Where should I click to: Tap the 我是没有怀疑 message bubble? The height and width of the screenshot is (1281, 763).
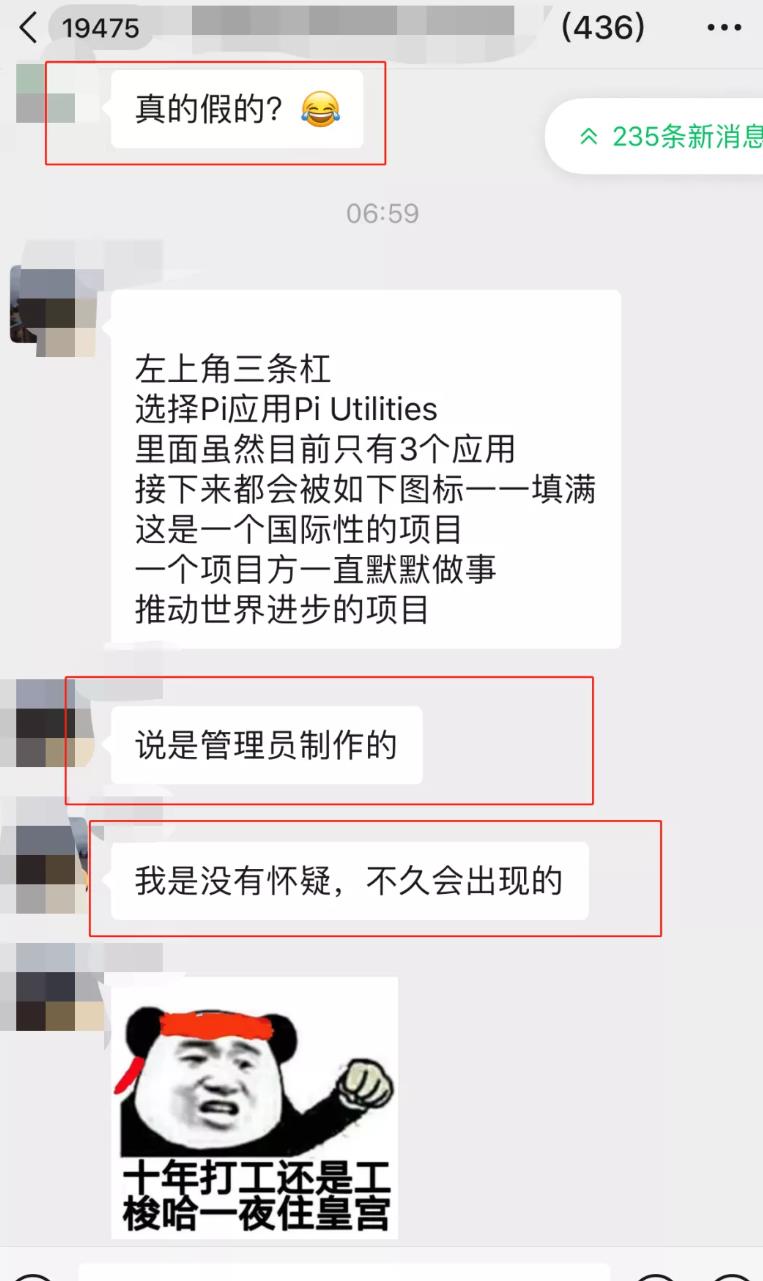point(350,881)
